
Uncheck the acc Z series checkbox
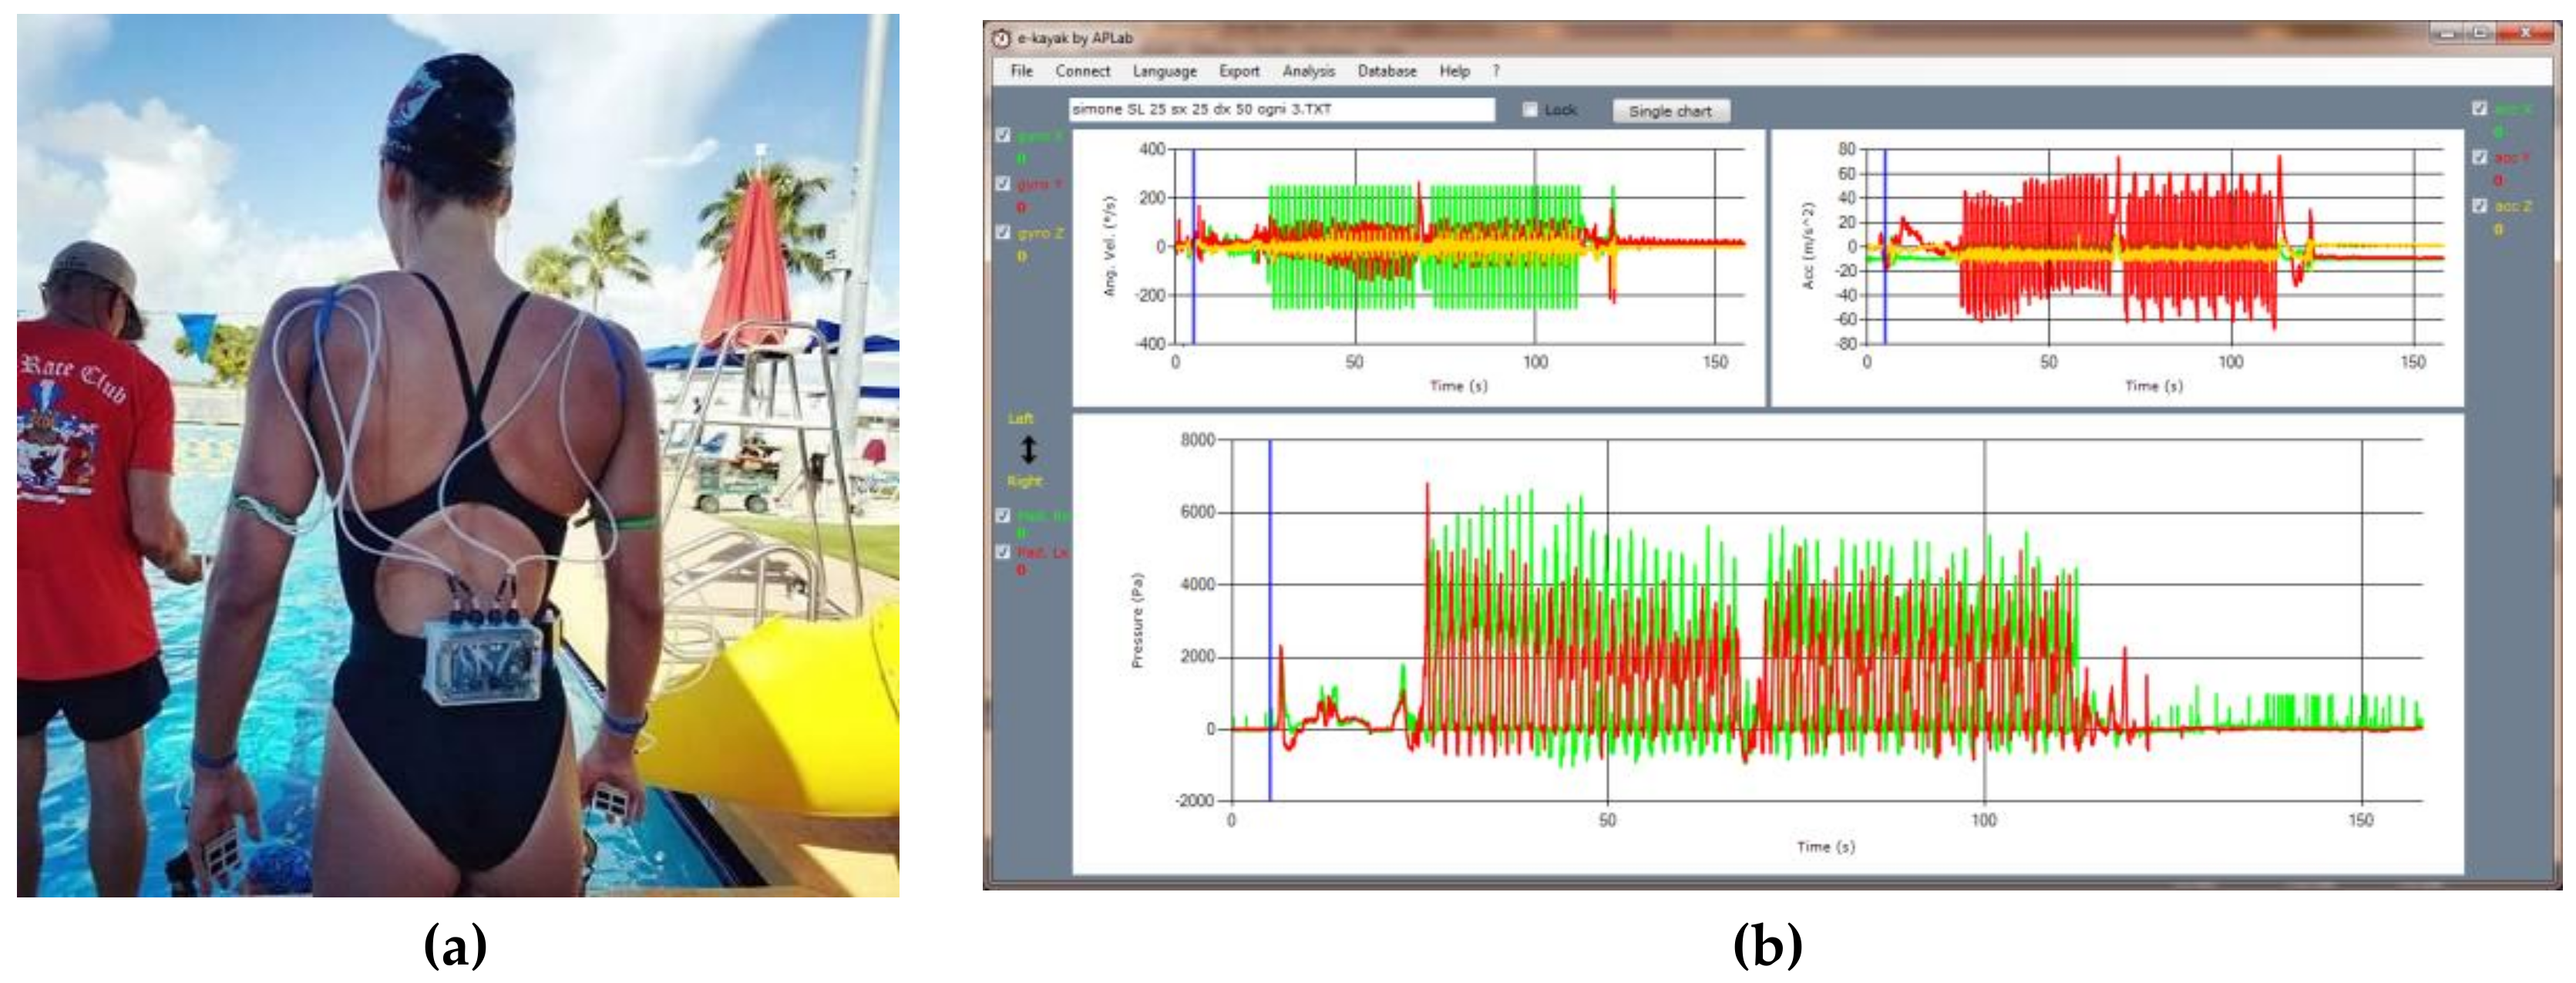[2479, 206]
